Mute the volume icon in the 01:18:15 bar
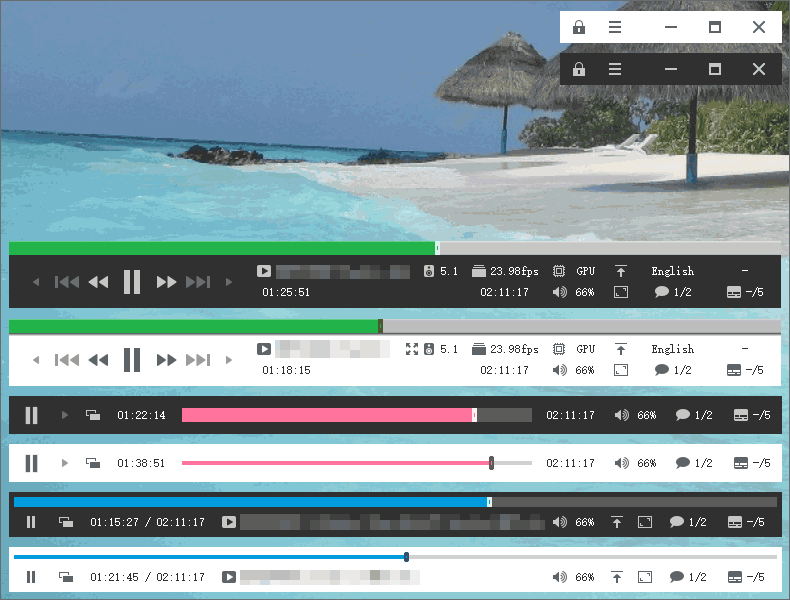Image resolution: width=790 pixels, height=600 pixels. [559, 370]
